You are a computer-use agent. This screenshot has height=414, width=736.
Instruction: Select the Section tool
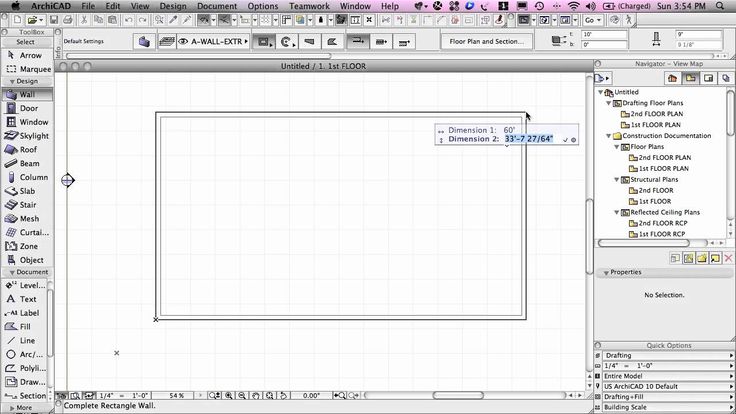point(23,396)
